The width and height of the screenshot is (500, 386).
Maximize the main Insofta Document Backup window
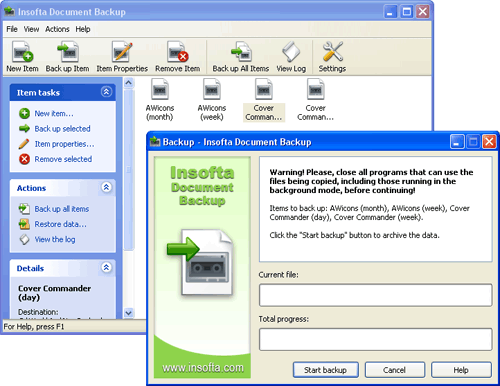coord(407,12)
